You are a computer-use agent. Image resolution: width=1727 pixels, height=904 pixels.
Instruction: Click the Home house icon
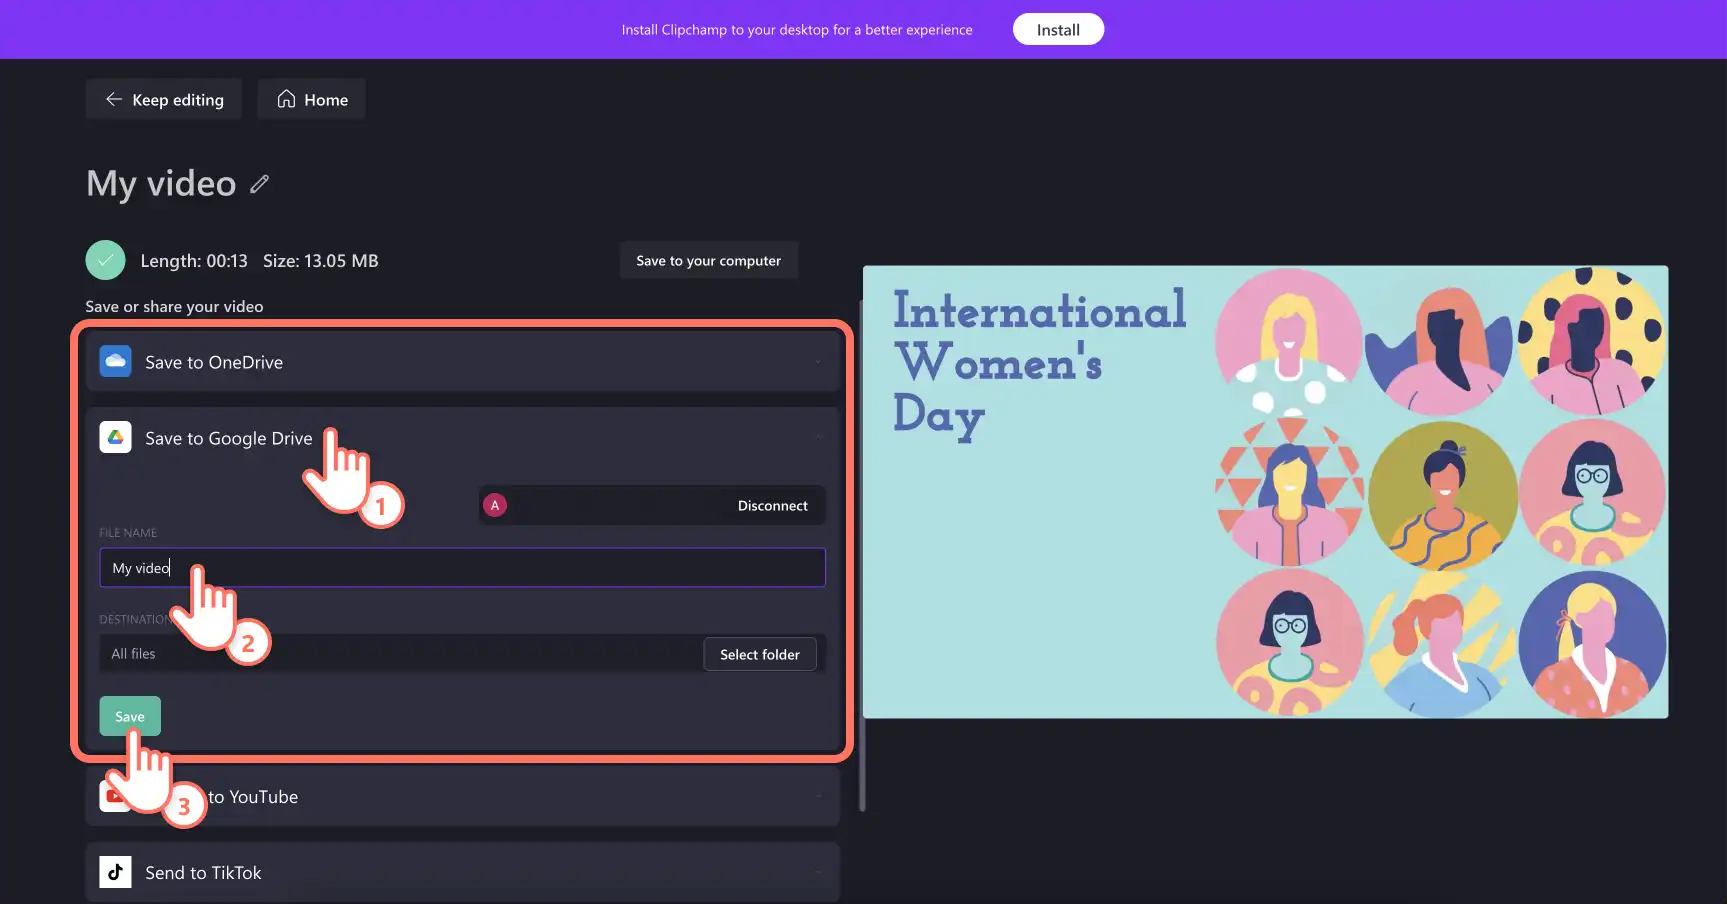[286, 99]
